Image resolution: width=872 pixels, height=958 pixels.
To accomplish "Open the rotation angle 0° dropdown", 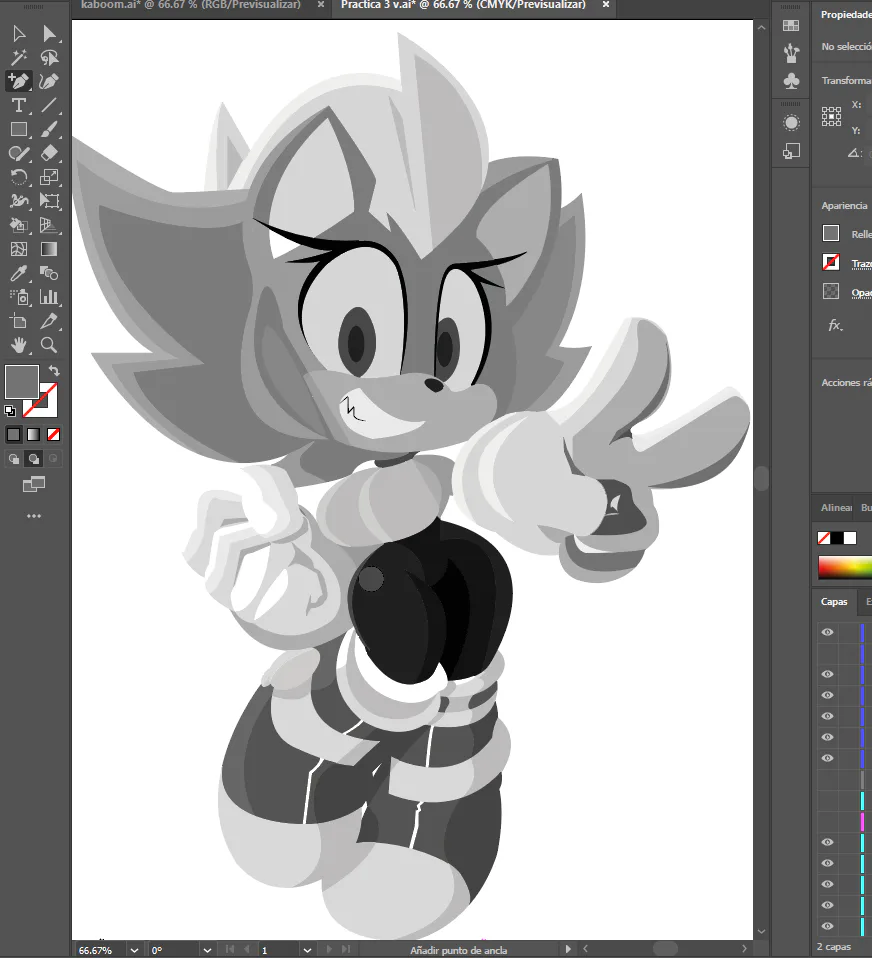I will point(207,950).
